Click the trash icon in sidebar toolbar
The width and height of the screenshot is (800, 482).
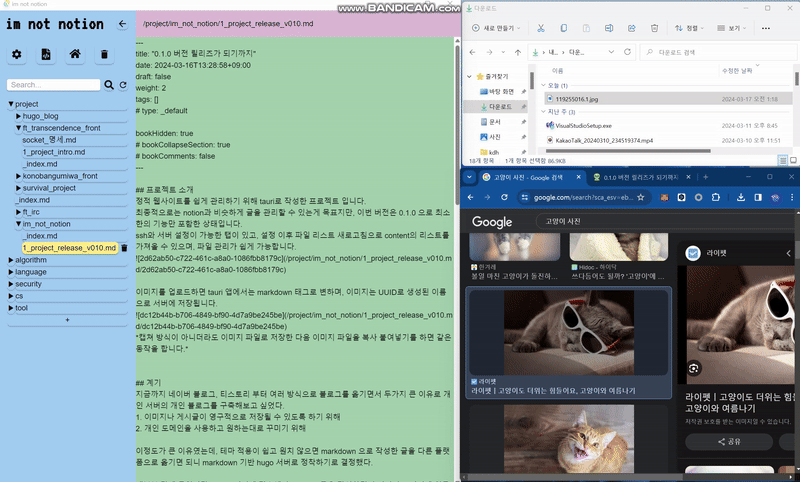coord(104,54)
